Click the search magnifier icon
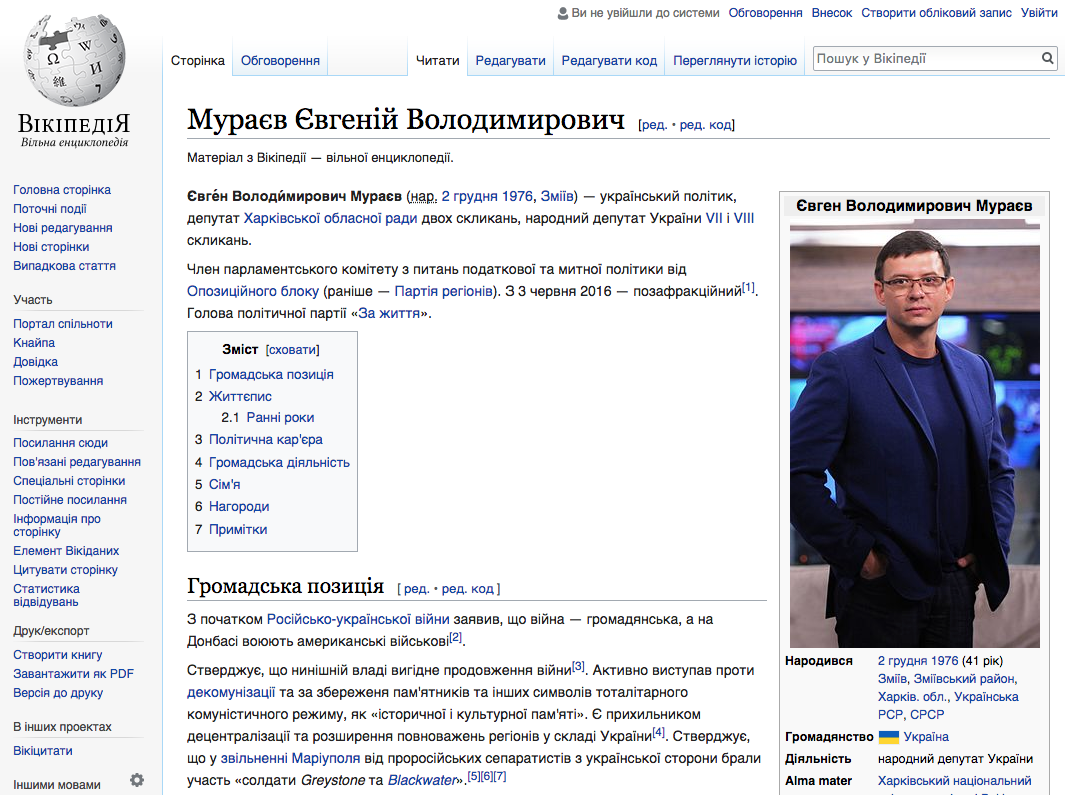This screenshot has width=1065, height=795. coord(1047,58)
